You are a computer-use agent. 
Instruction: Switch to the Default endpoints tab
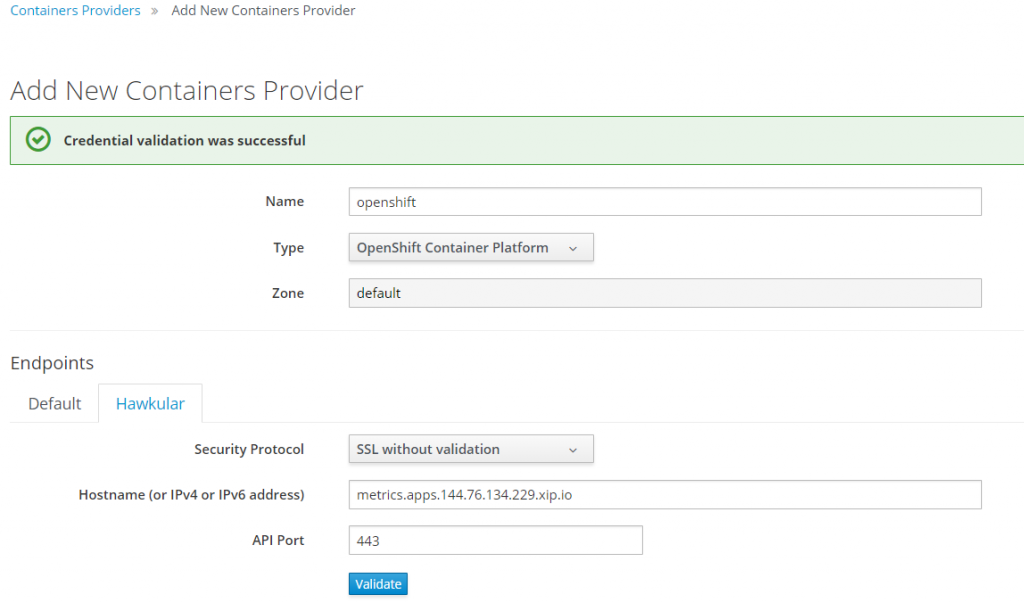click(54, 403)
